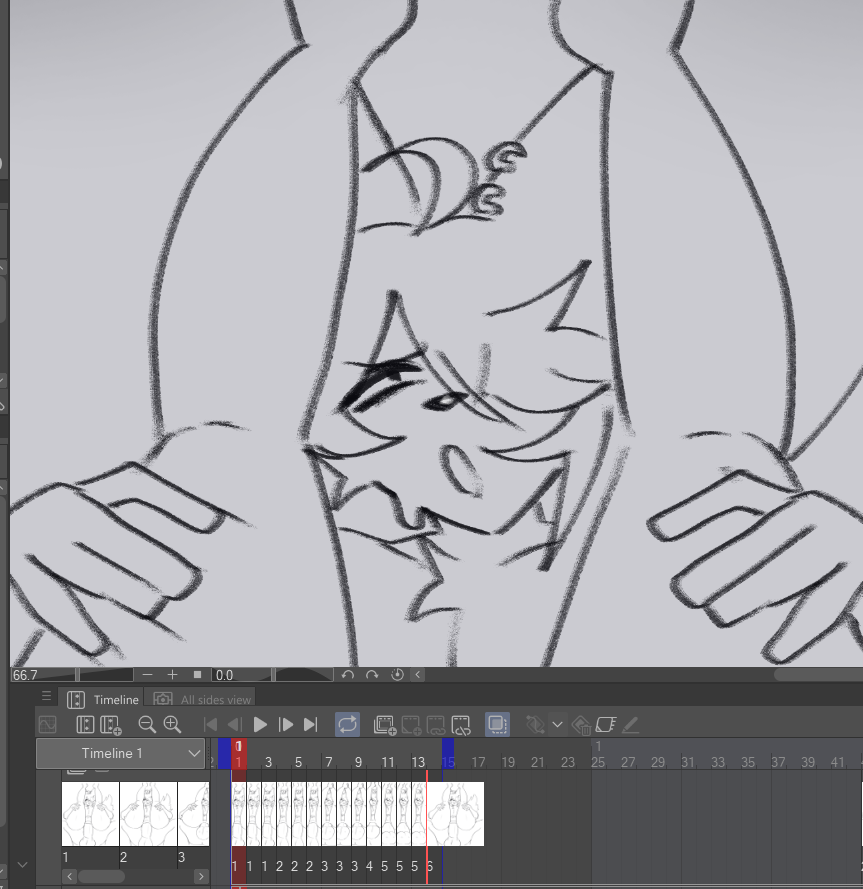Click the cel list scrollbar thumb

point(101,877)
